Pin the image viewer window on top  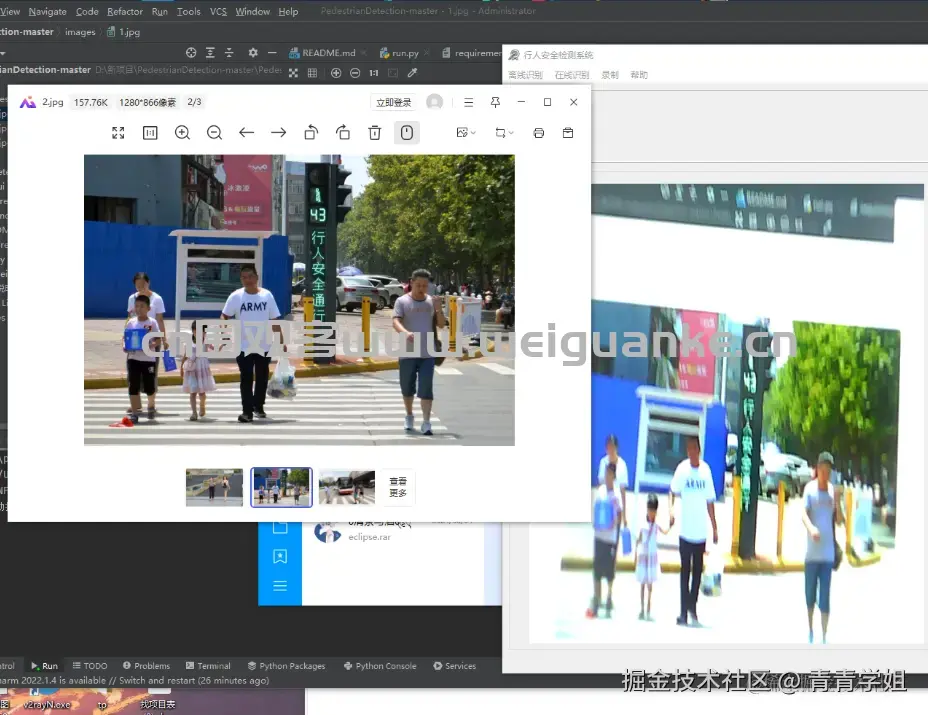click(495, 102)
